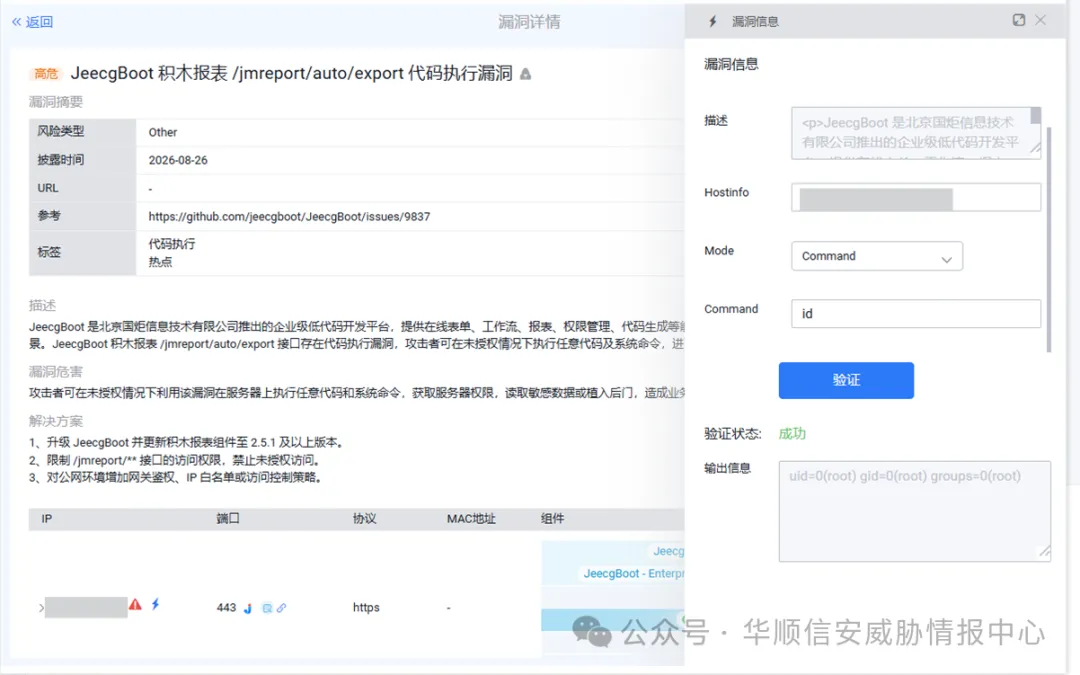Click the lightning icon in the 漏洞信息 panel header

coord(713,21)
